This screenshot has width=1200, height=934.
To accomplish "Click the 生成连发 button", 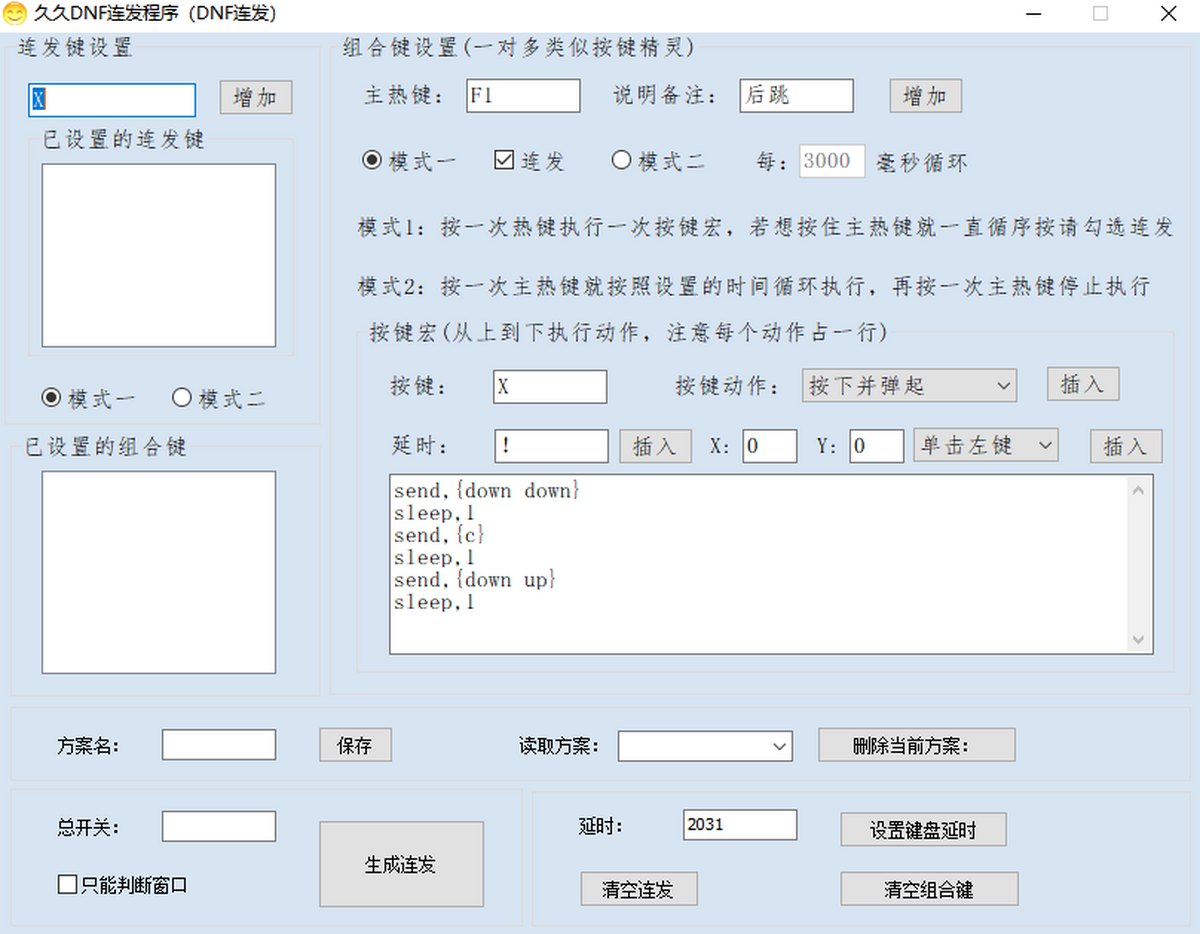I will [x=401, y=864].
